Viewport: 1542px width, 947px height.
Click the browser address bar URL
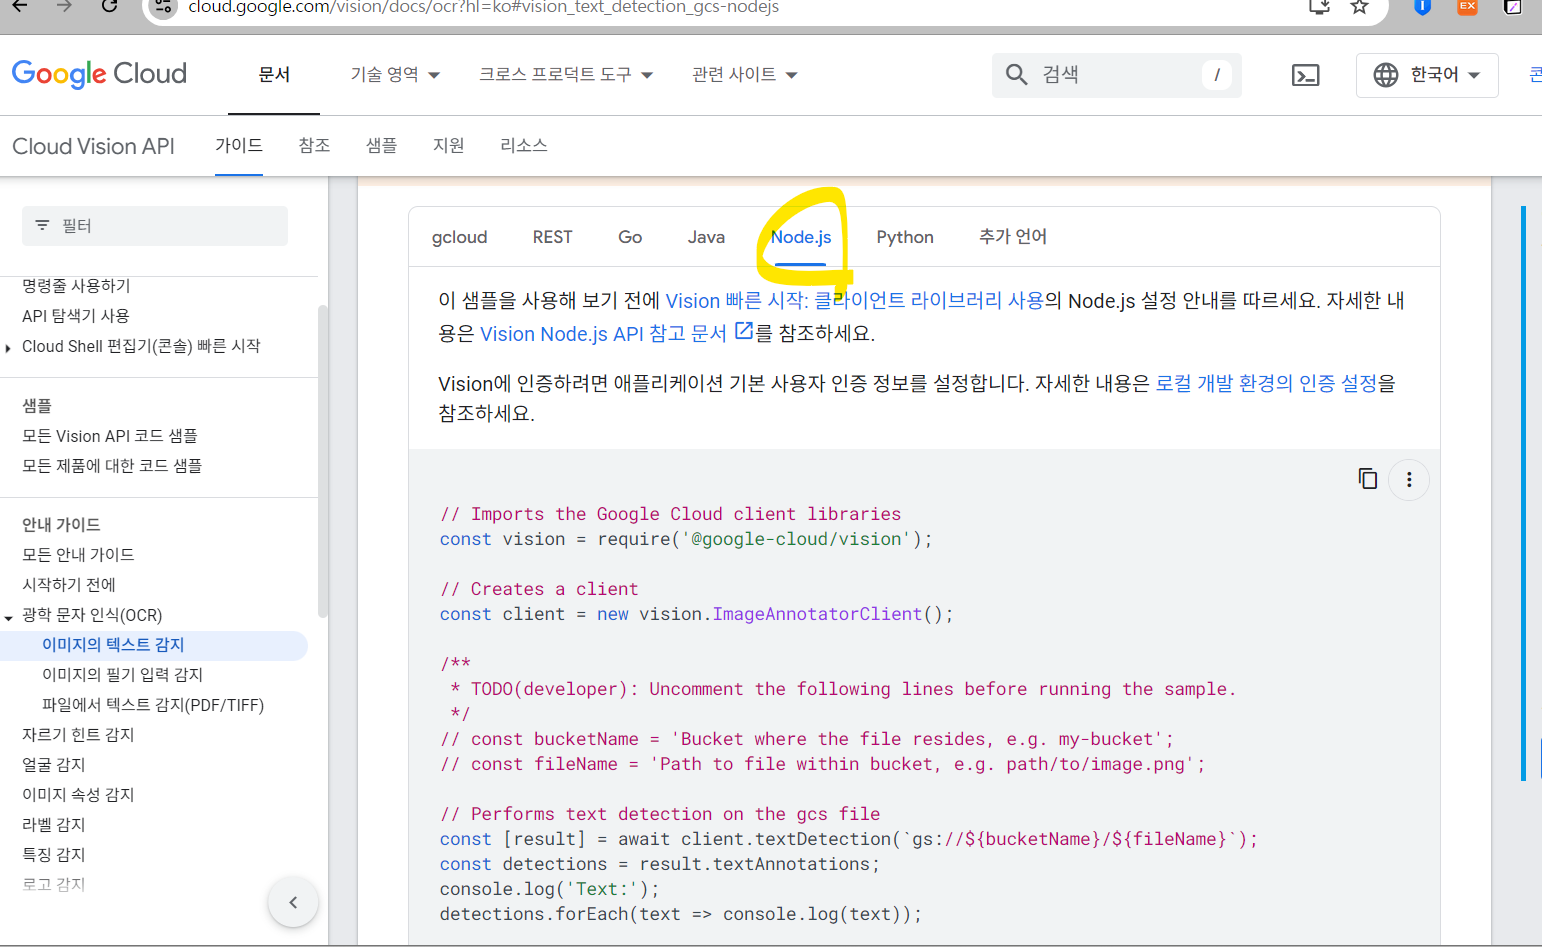click(x=484, y=8)
